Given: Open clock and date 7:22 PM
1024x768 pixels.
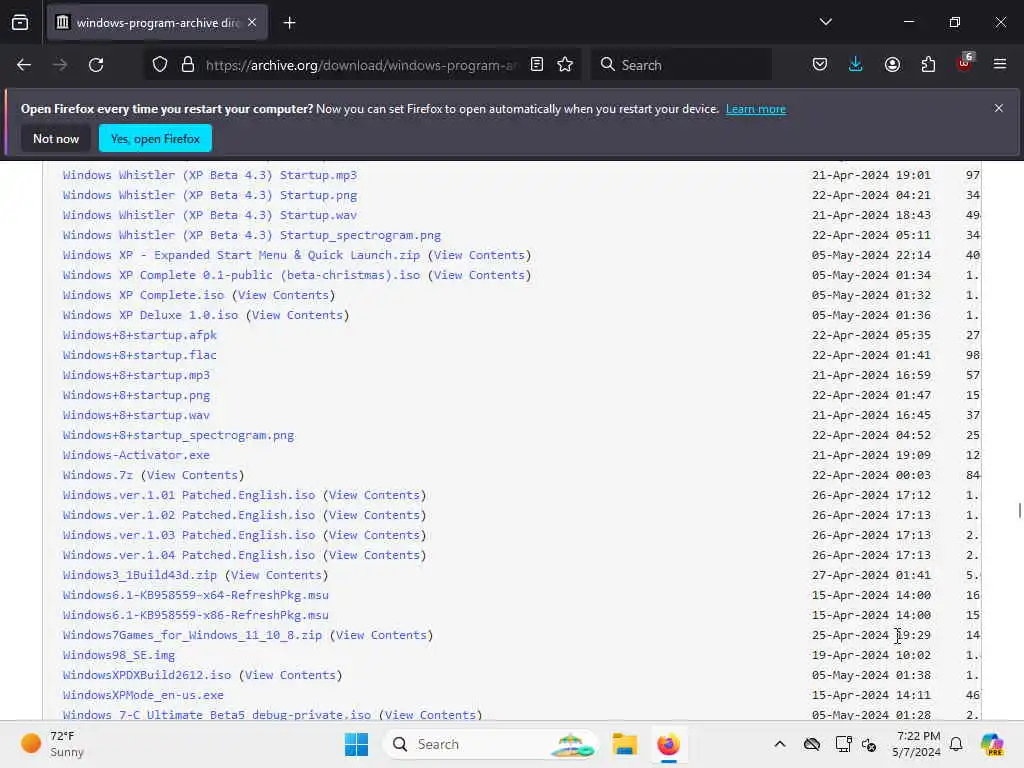Looking at the screenshot, I should tap(916, 744).
